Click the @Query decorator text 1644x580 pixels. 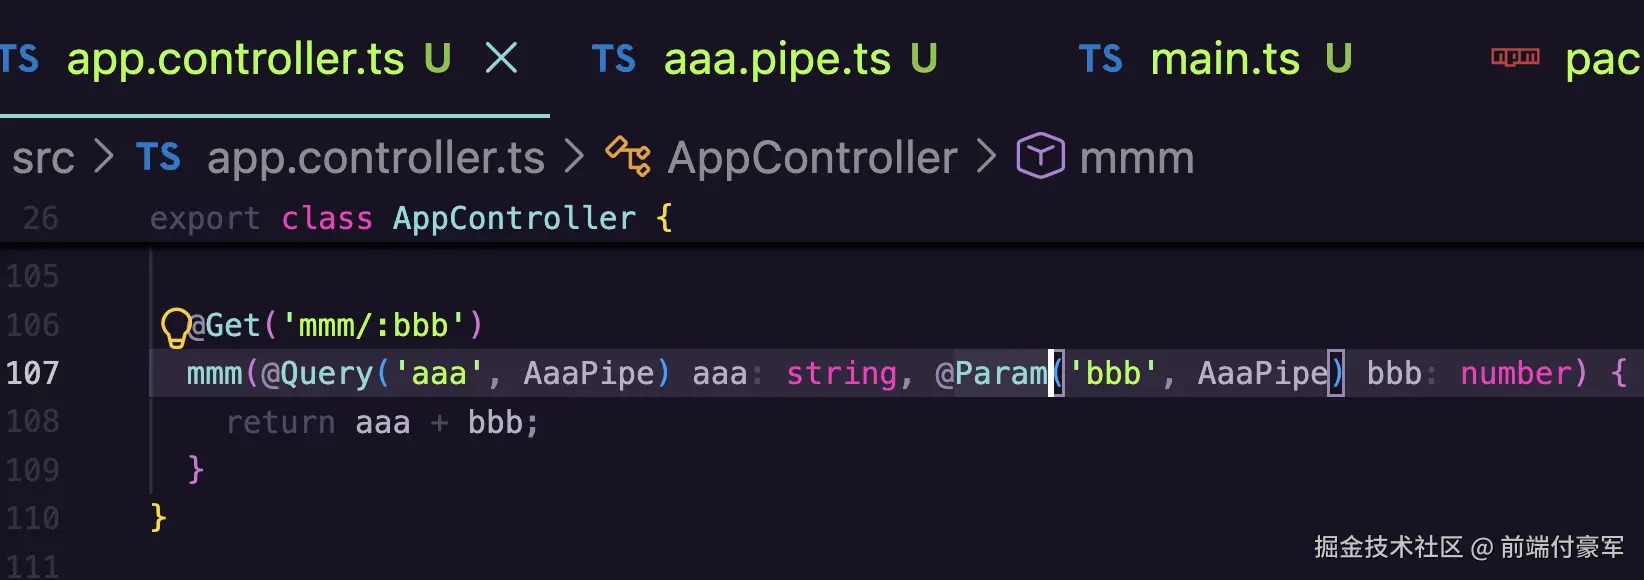[x=317, y=373]
